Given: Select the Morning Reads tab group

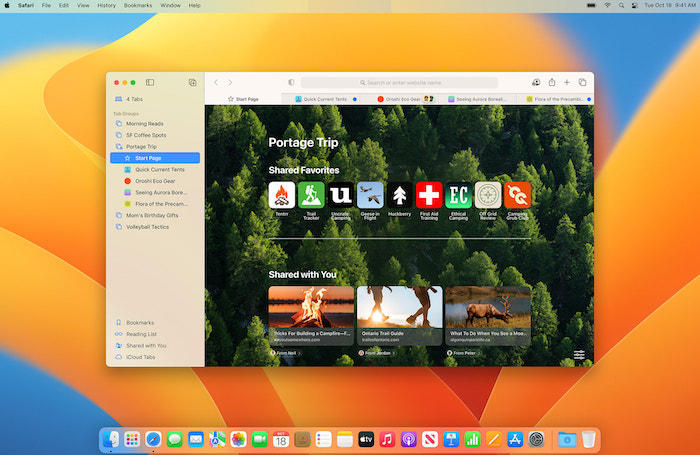Looking at the screenshot, I should (145, 124).
